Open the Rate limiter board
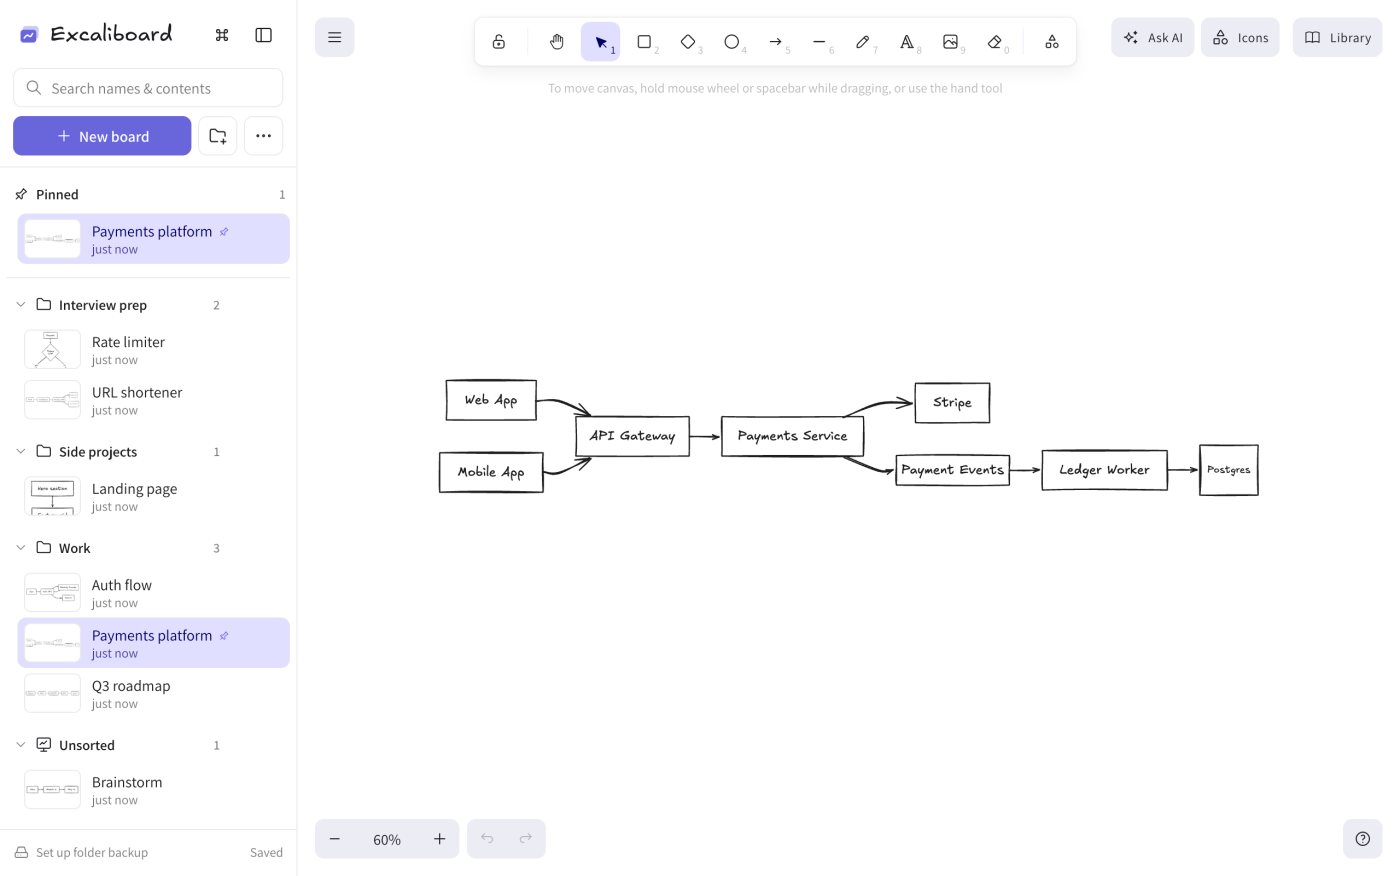The width and height of the screenshot is (1400, 876). 154,350
